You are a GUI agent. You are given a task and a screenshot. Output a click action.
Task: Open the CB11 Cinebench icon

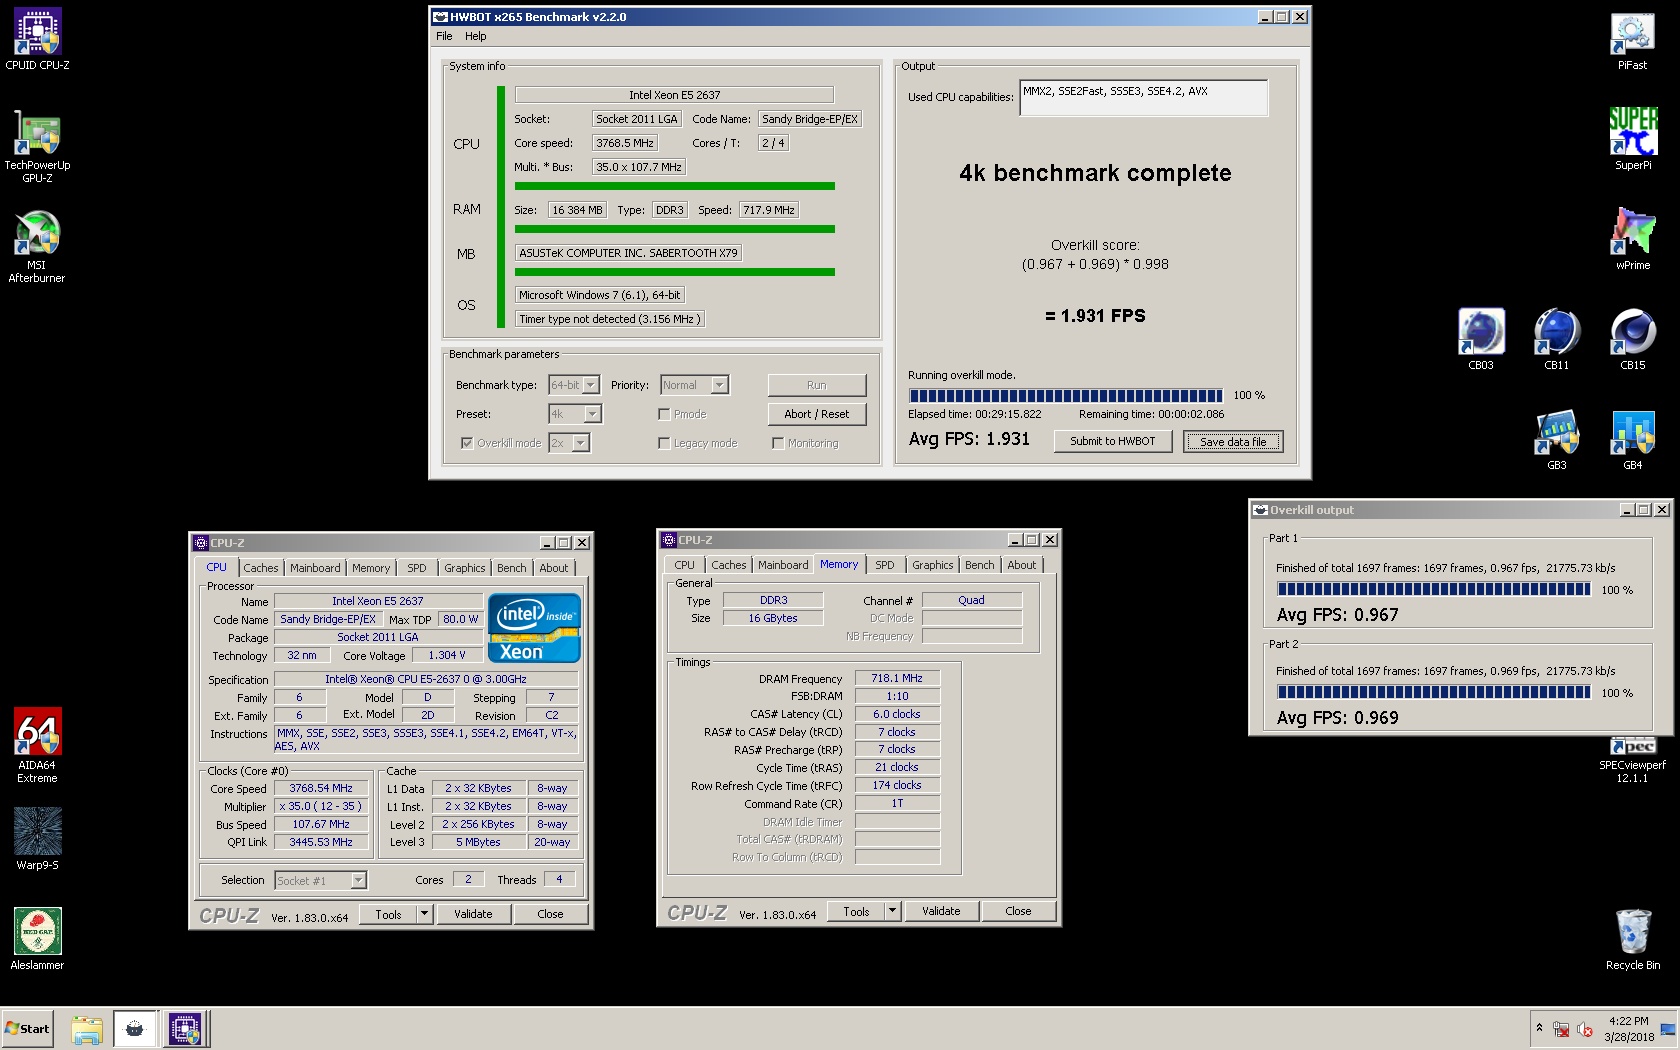[x=1557, y=338]
